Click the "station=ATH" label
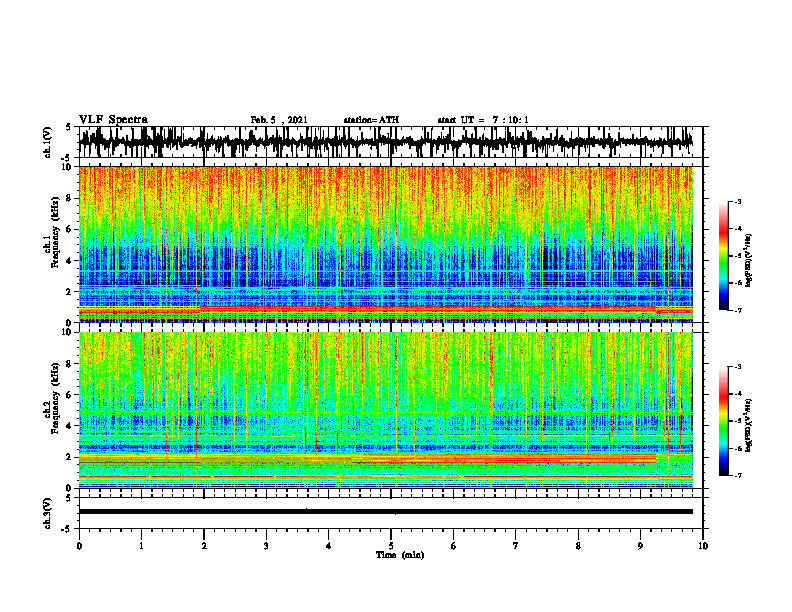This screenshot has height=612, width=792. 371,120
